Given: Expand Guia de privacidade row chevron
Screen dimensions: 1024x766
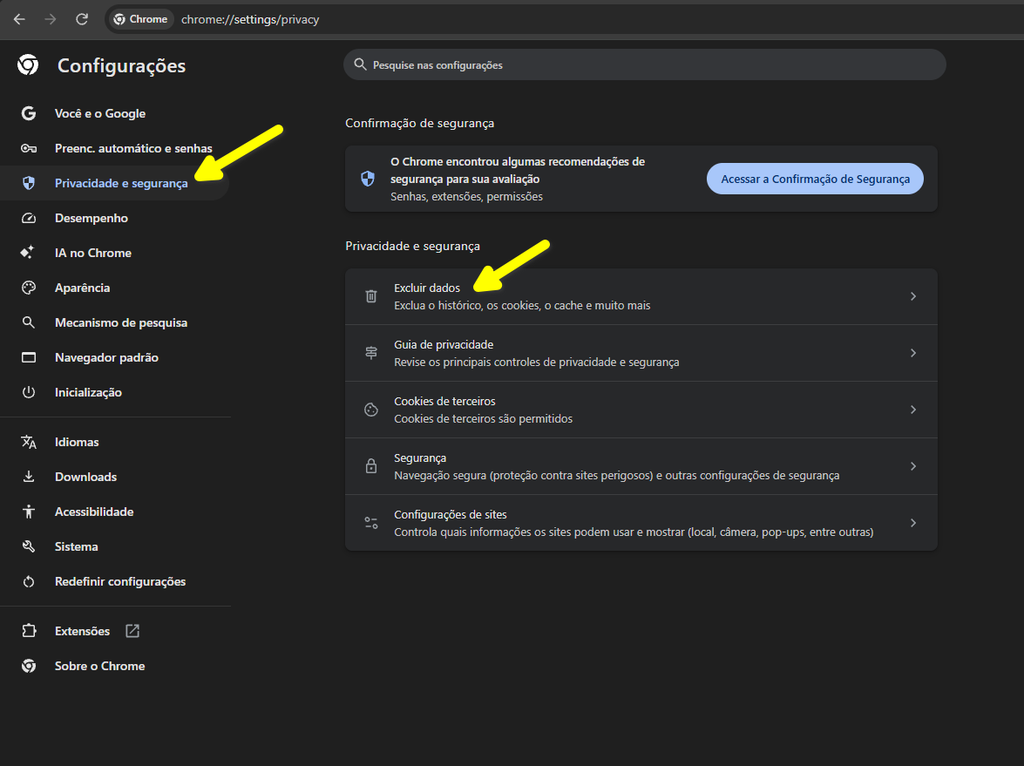Looking at the screenshot, I should tap(913, 353).
